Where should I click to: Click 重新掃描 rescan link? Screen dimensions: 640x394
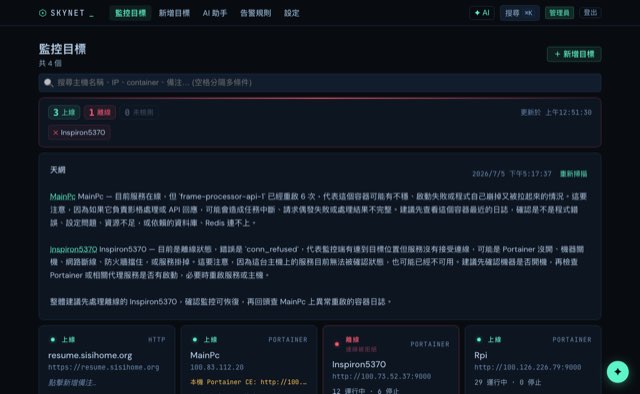573,174
